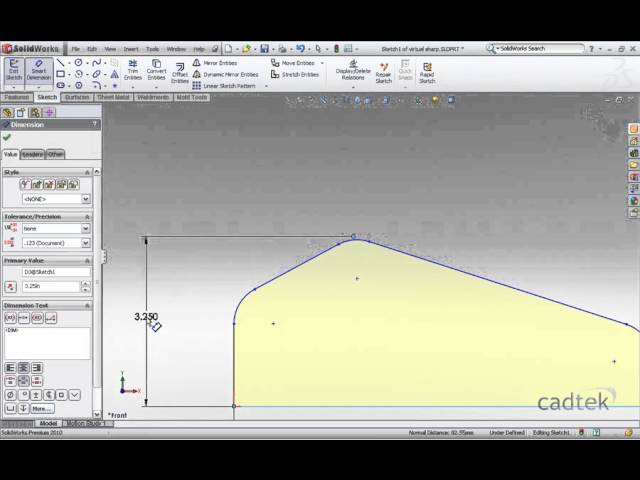Viewport: 640px width, 480px height.
Task: Insert the diameter symbol
Action: 10,395
